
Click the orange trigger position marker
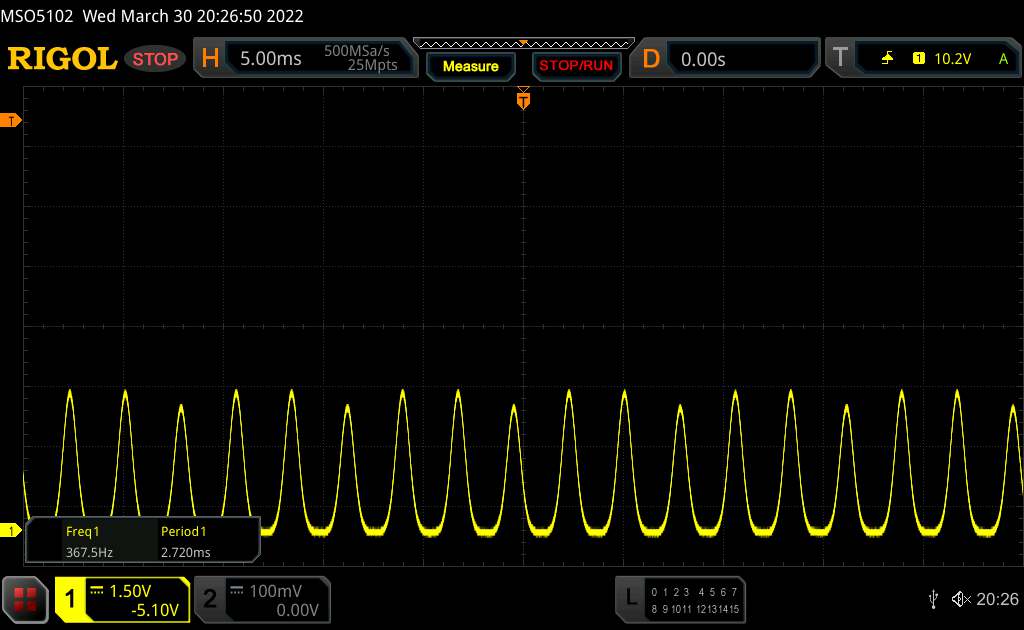click(x=523, y=99)
